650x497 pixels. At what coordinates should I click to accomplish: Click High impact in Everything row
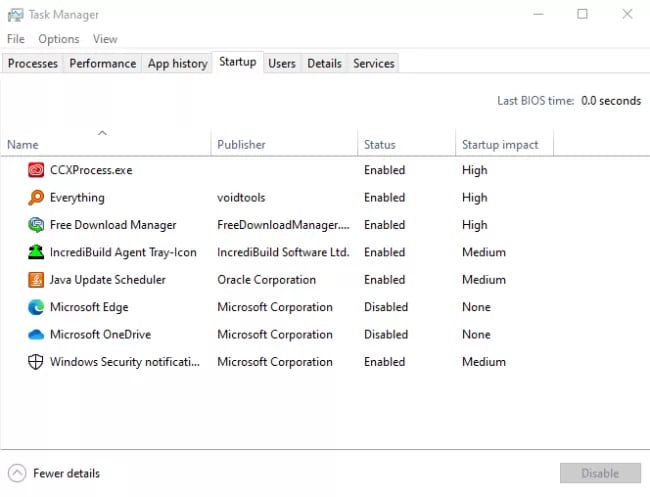point(475,197)
